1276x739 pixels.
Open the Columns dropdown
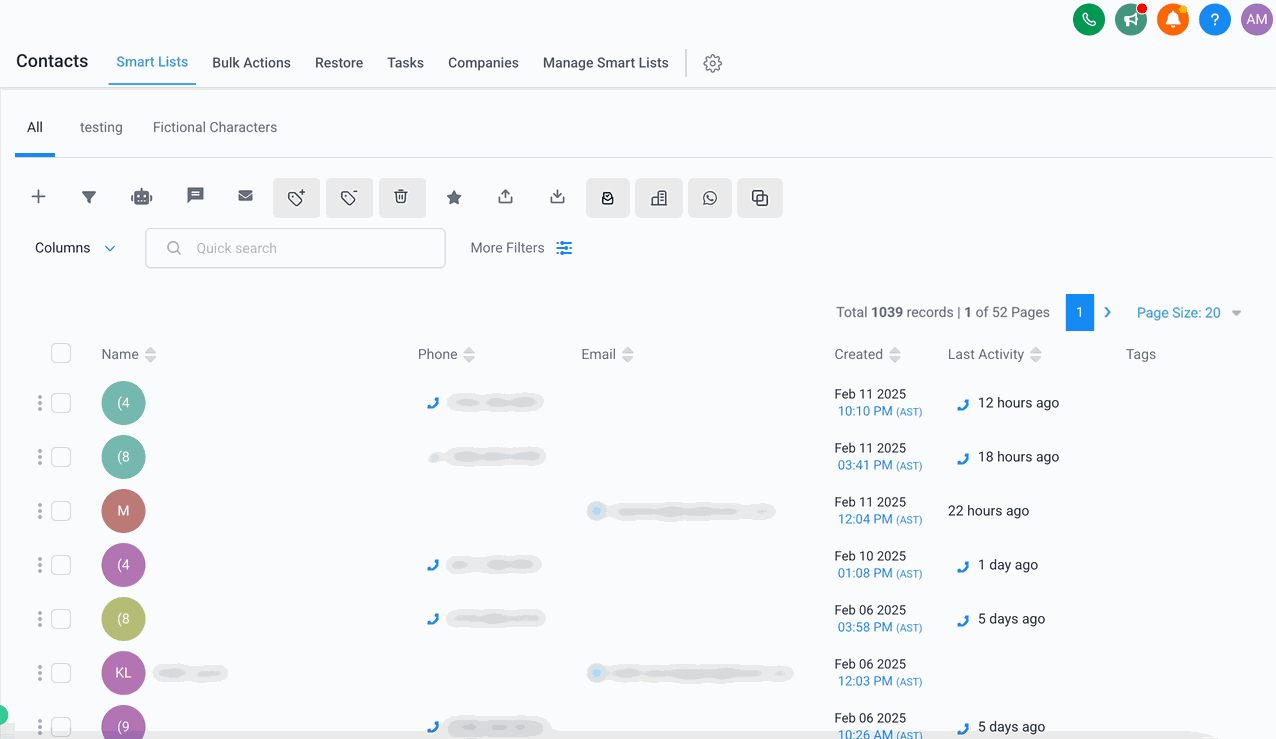76,248
